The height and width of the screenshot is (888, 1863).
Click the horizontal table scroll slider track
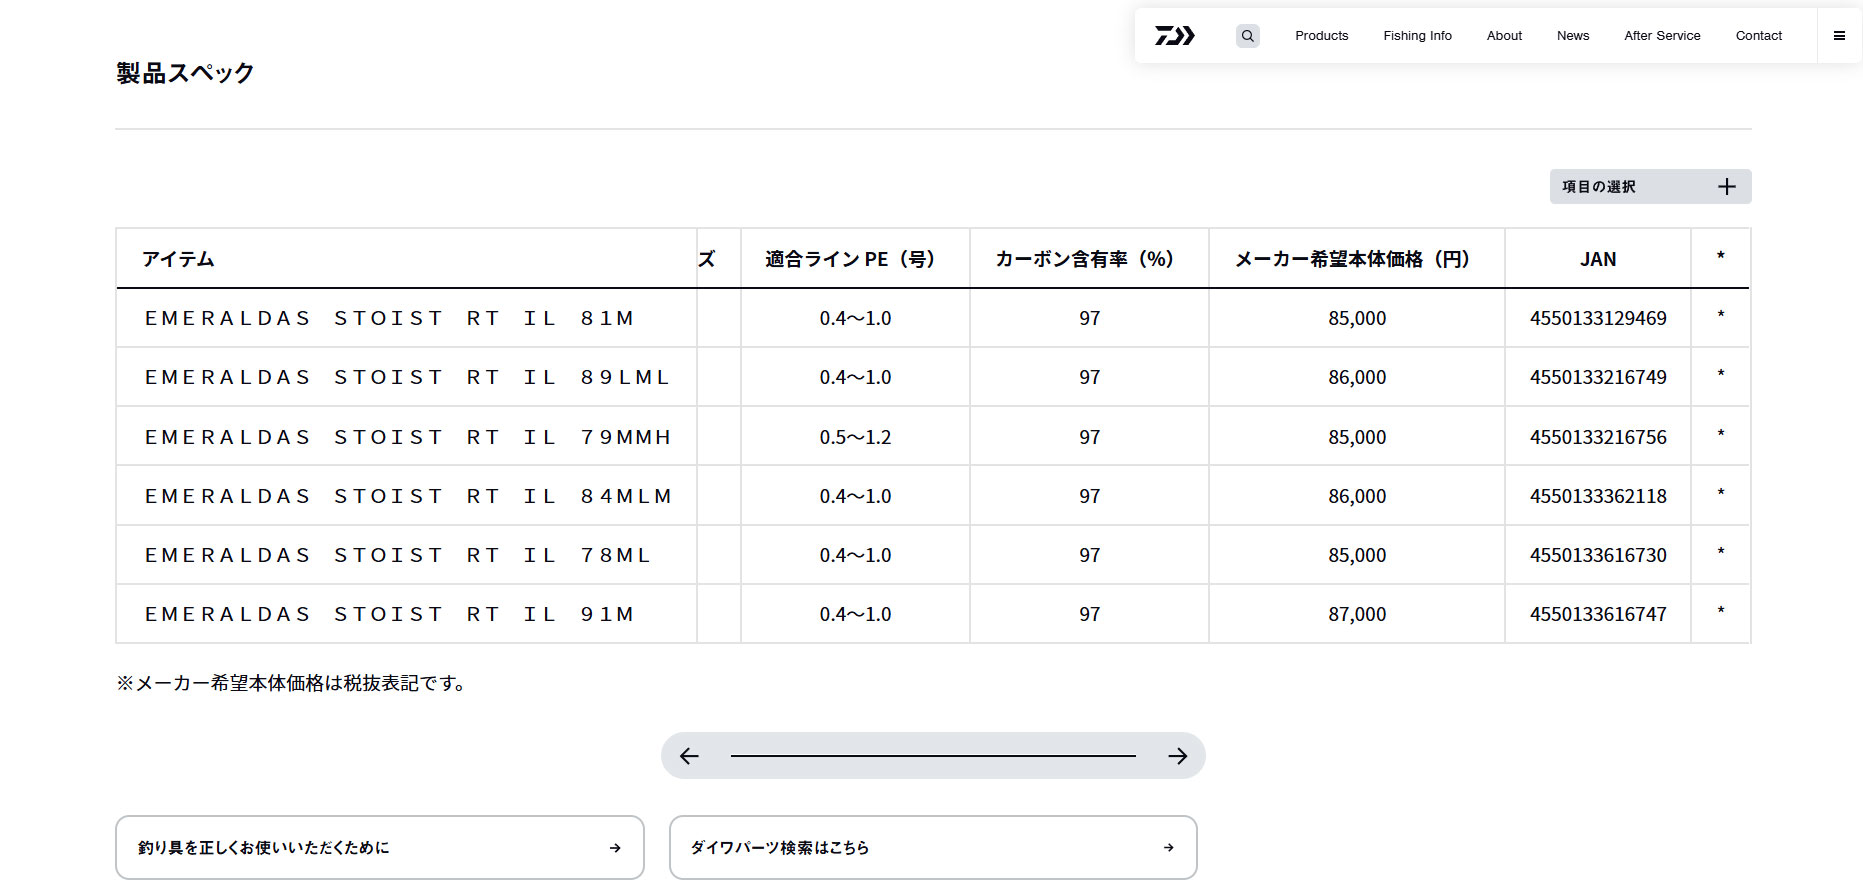point(933,756)
